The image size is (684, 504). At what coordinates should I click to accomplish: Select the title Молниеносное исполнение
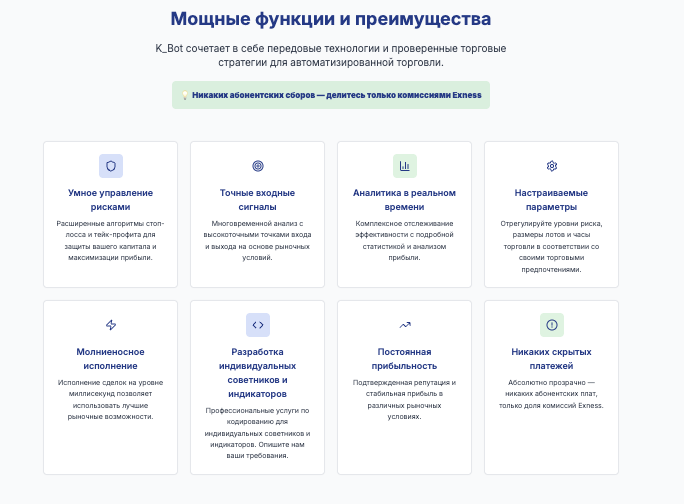coord(110,359)
